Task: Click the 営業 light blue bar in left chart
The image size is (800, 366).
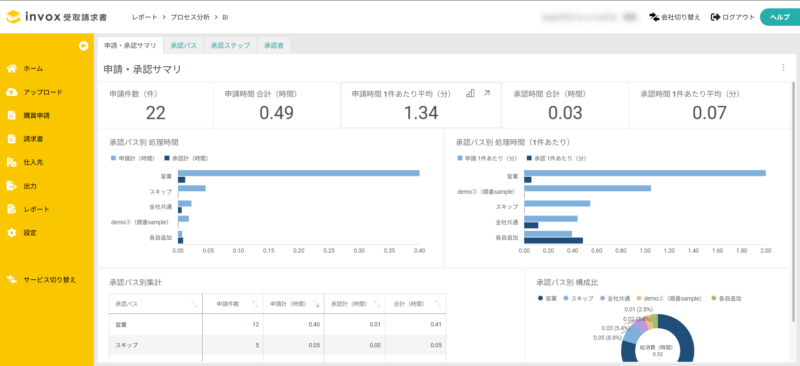Action: [298, 173]
